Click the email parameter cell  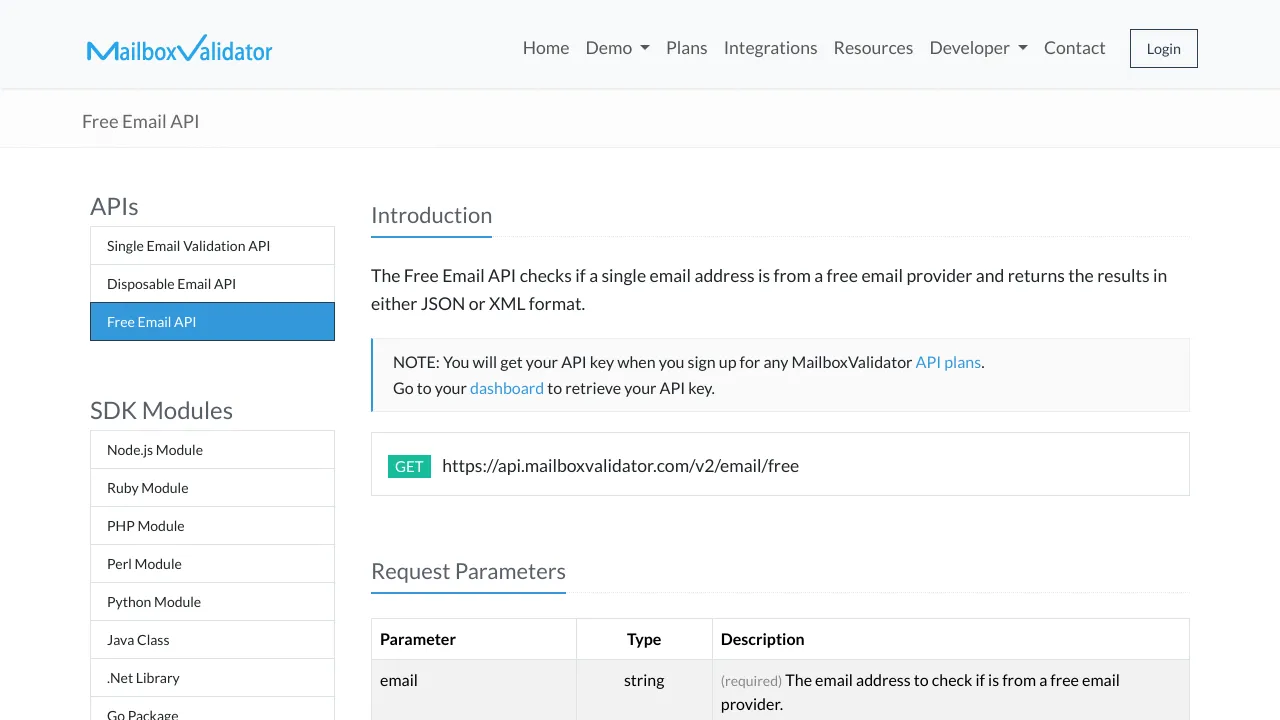pos(474,692)
